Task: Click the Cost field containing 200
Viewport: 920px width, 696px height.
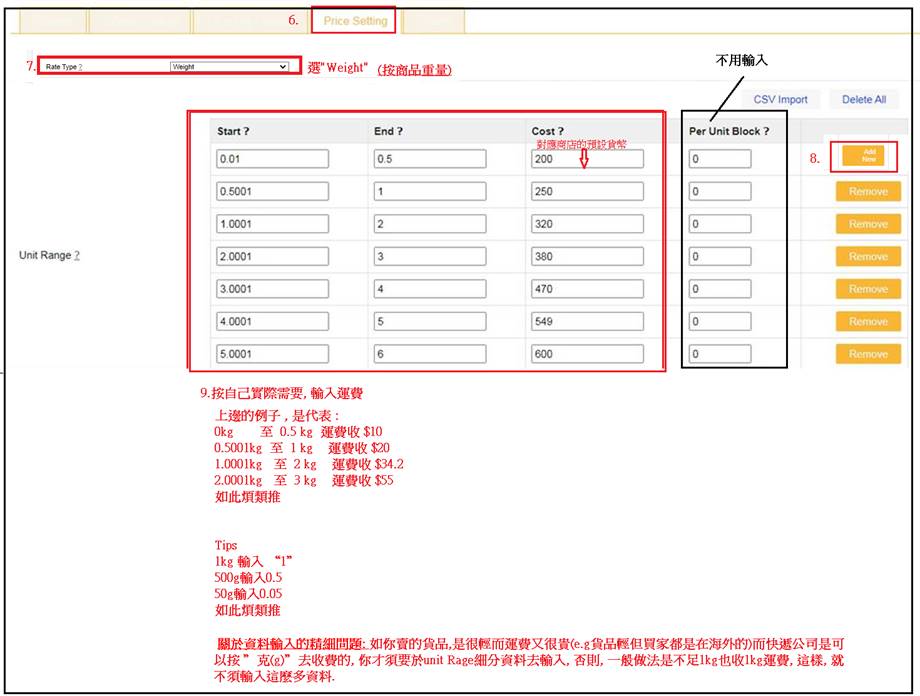Action: pyautogui.click(x=587, y=159)
